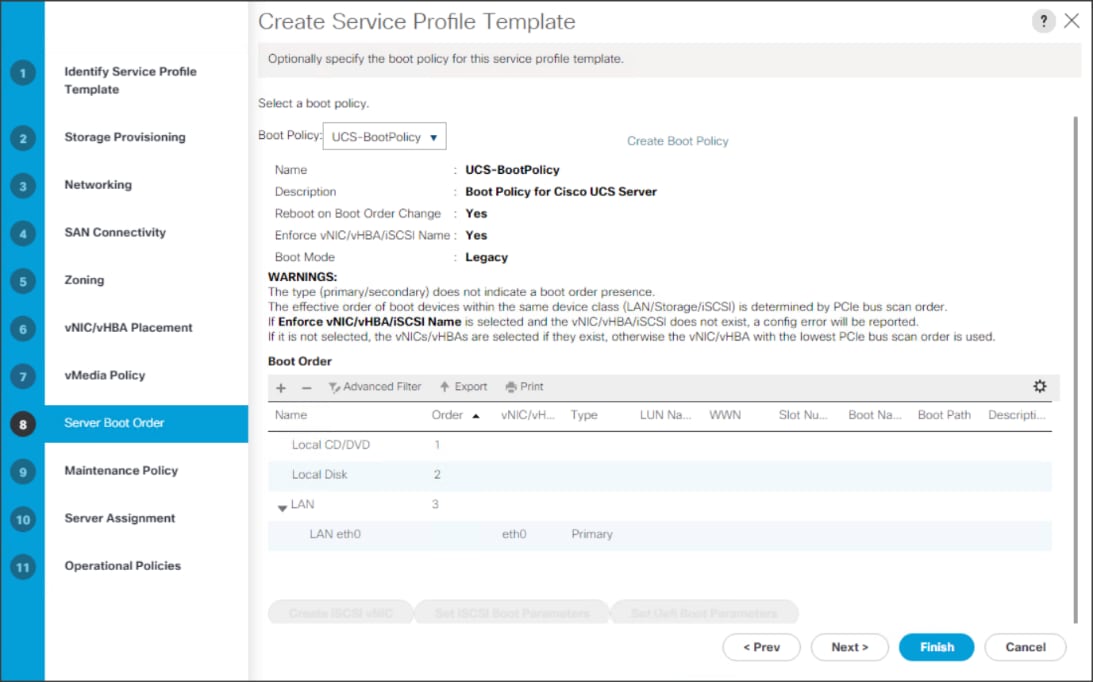Click the plus icon to add boot order row
The width and height of the screenshot is (1093, 682).
tap(281, 388)
